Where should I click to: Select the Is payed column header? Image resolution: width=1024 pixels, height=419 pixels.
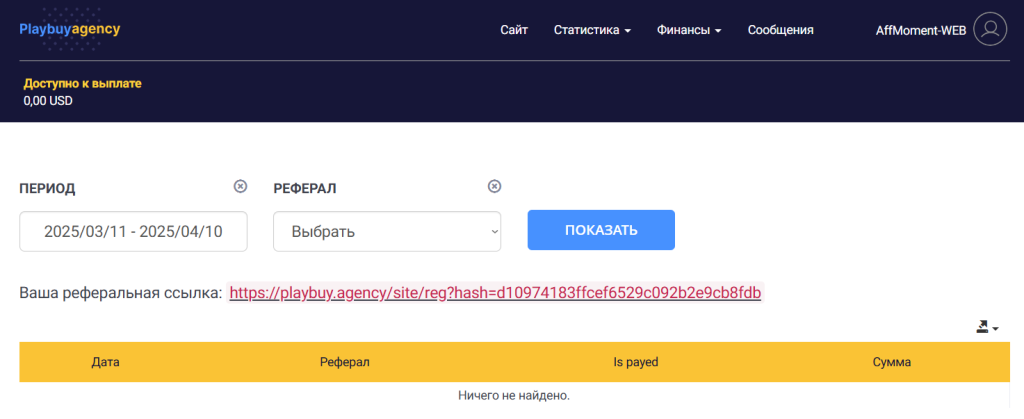pyautogui.click(x=635, y=362)
